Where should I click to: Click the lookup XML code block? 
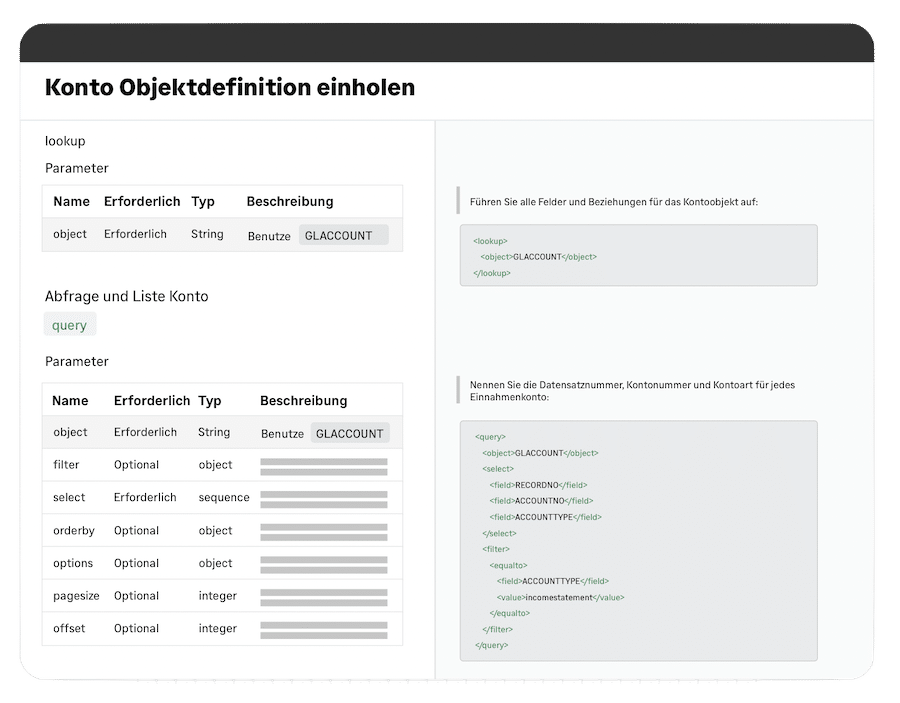[638, 255]
